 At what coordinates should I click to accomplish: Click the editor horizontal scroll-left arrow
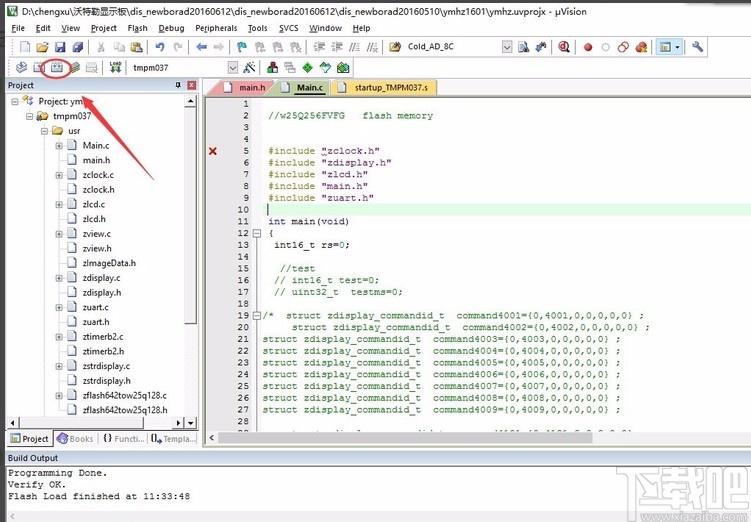(212, 438)
